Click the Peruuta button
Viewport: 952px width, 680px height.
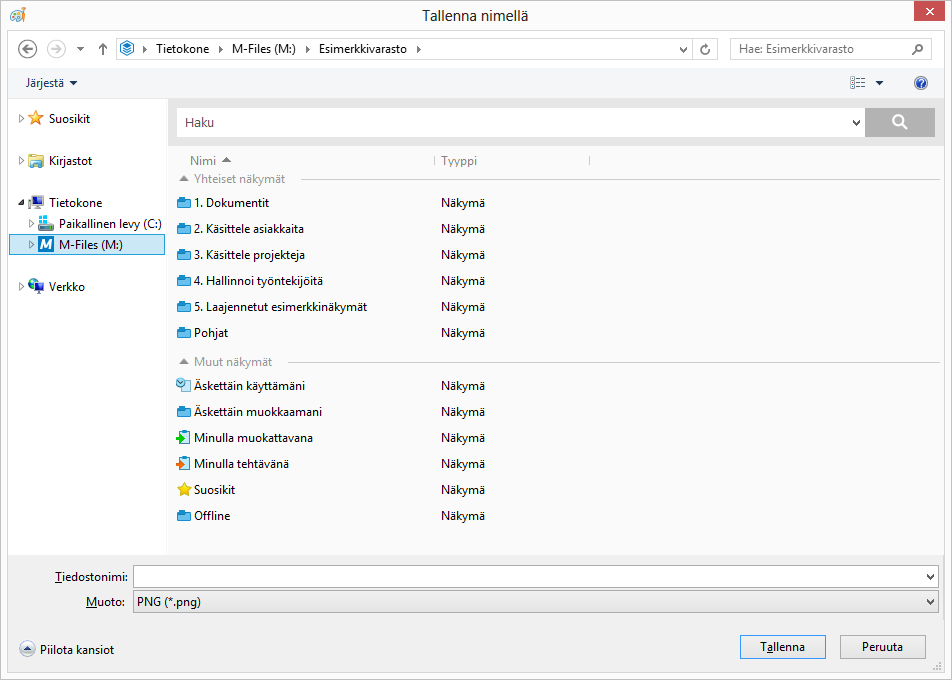click(882, 647)
